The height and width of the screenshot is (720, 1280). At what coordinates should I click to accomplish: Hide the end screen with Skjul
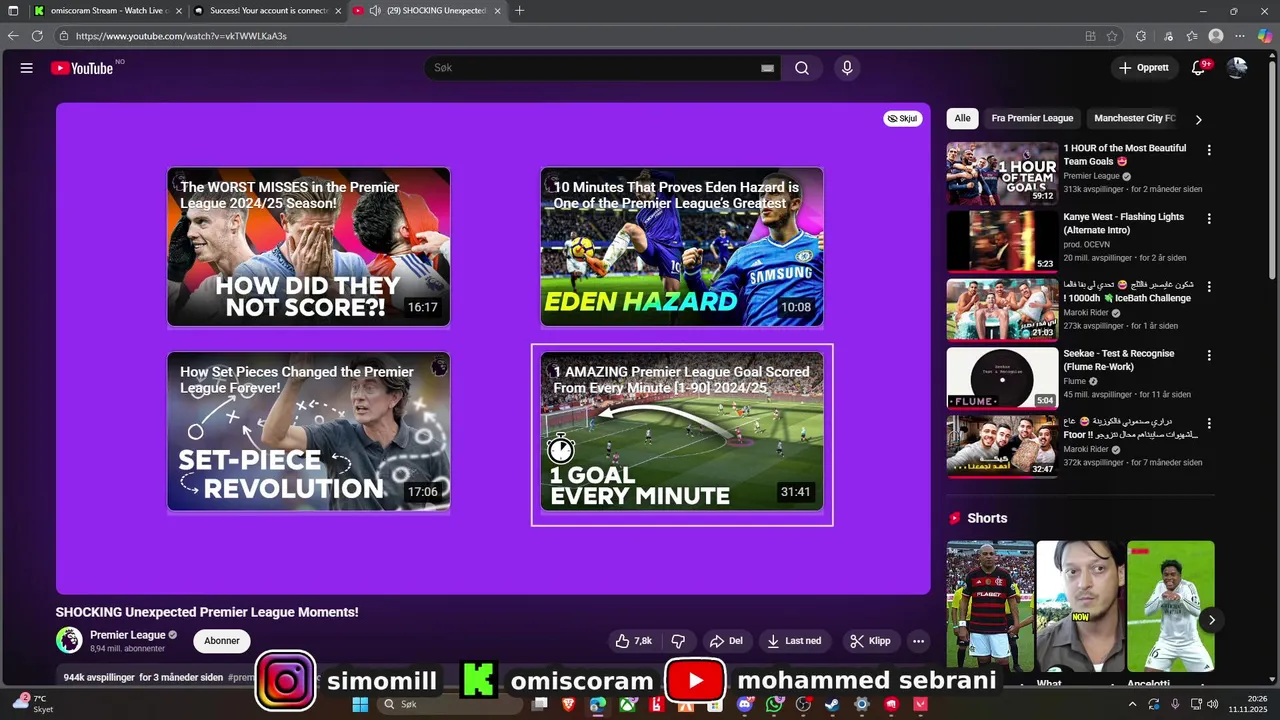903,118
